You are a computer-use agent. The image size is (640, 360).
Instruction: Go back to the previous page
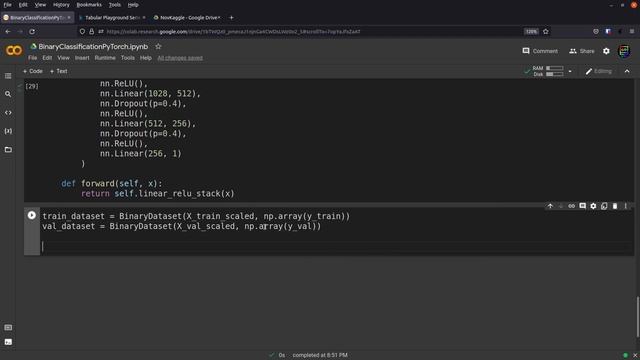point(8,31)
